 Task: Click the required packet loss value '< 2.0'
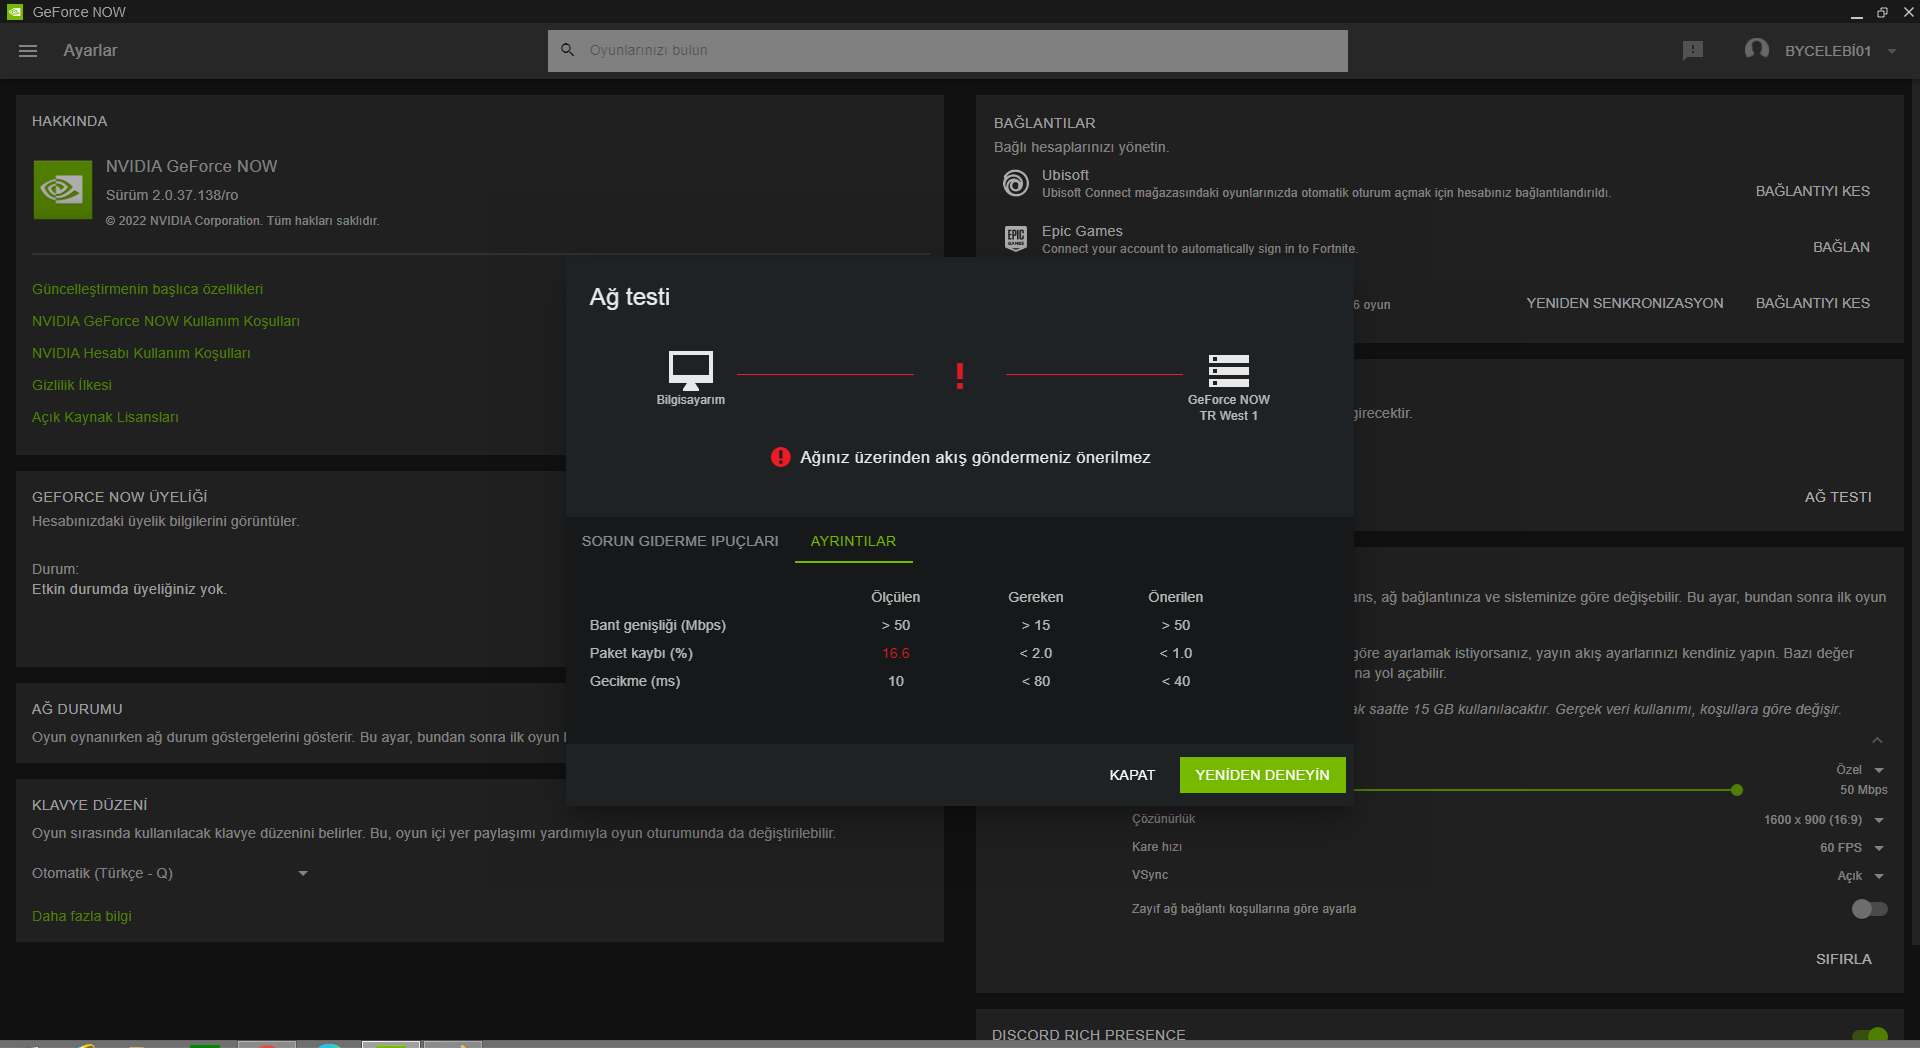pos(1035,653)
